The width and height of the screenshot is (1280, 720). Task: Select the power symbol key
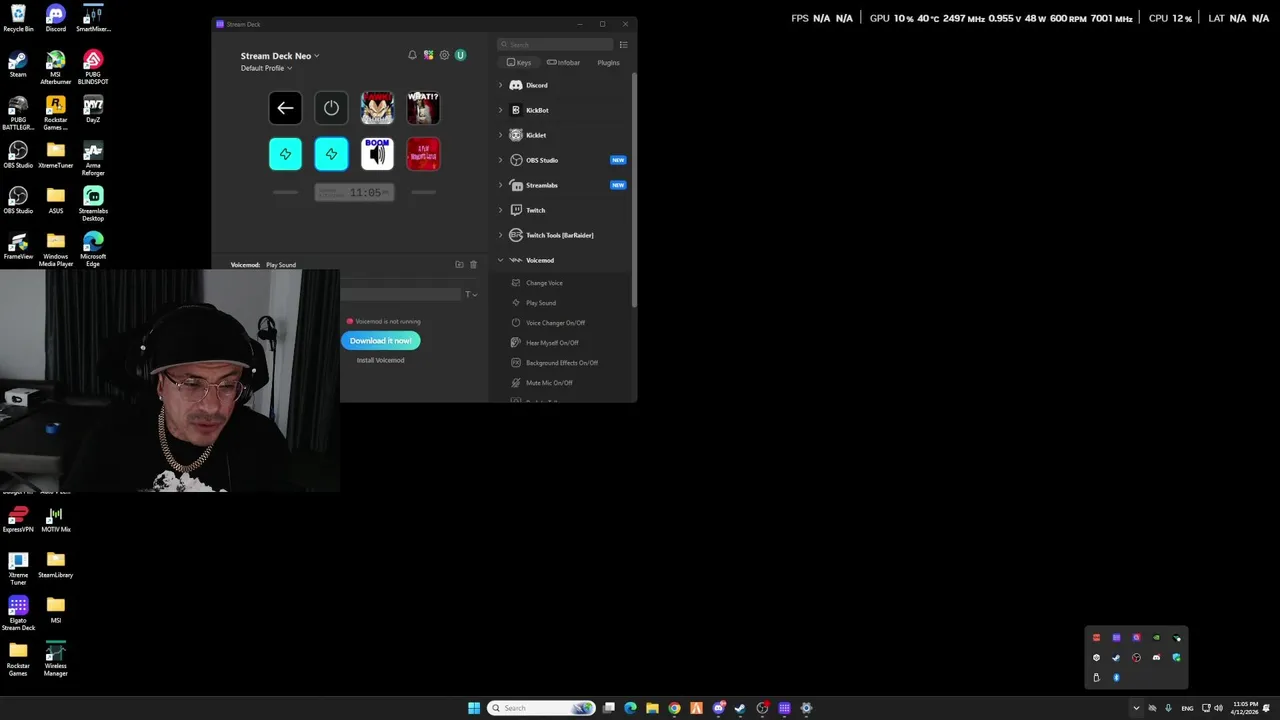[x=331, y=108]
